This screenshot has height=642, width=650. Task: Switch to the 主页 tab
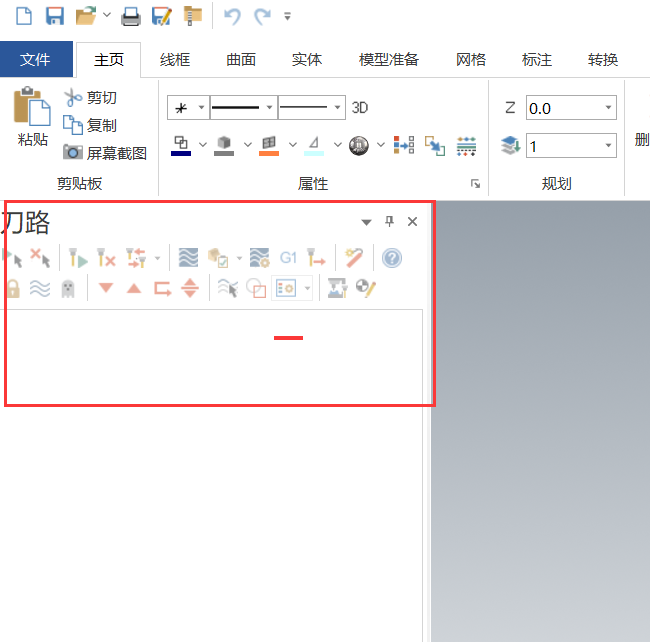coord(109,60)
